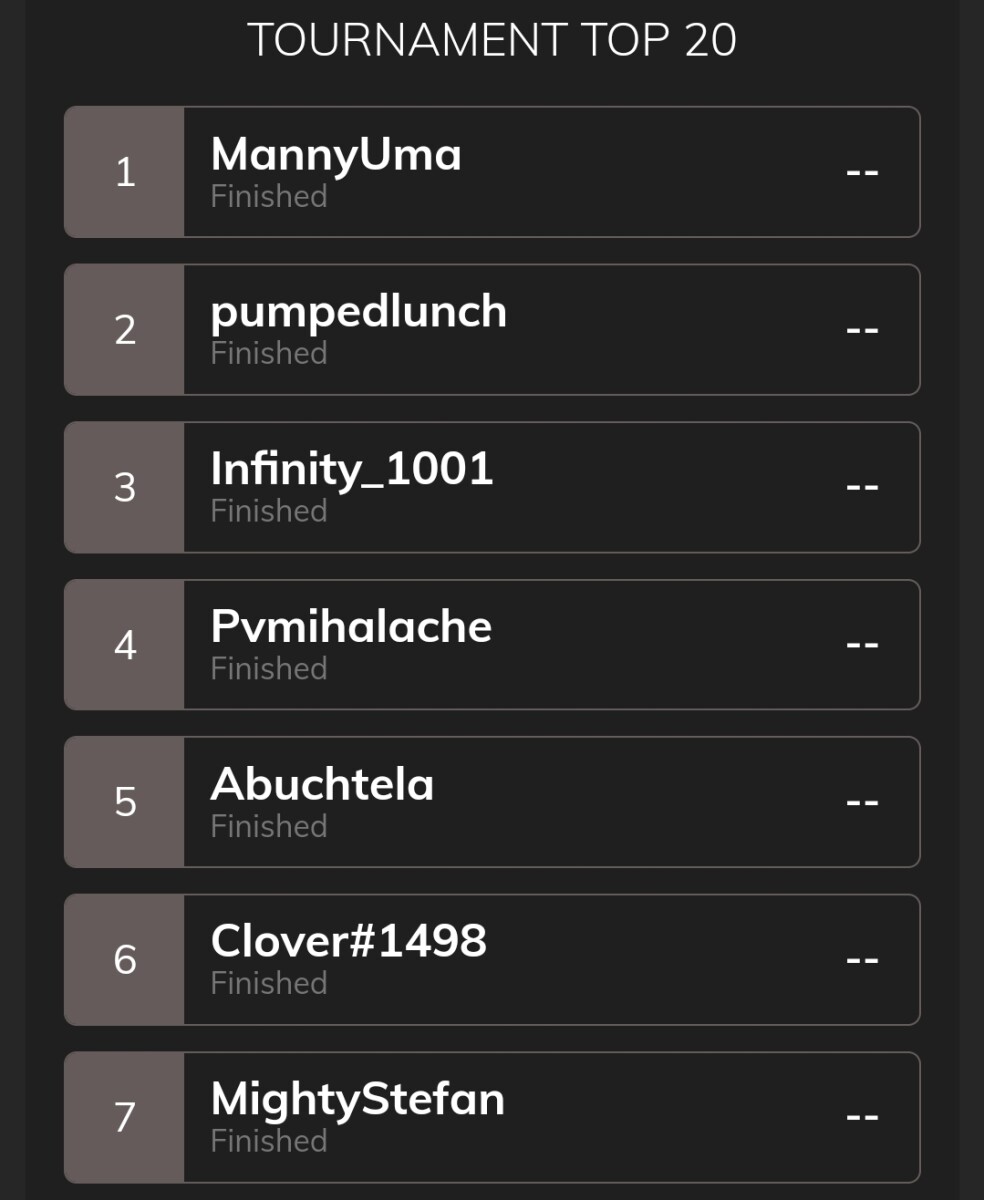This screenshot has height=1200, width=984.
Task: Click Finished status under pumpedlunch
Action: click(269, 353)
